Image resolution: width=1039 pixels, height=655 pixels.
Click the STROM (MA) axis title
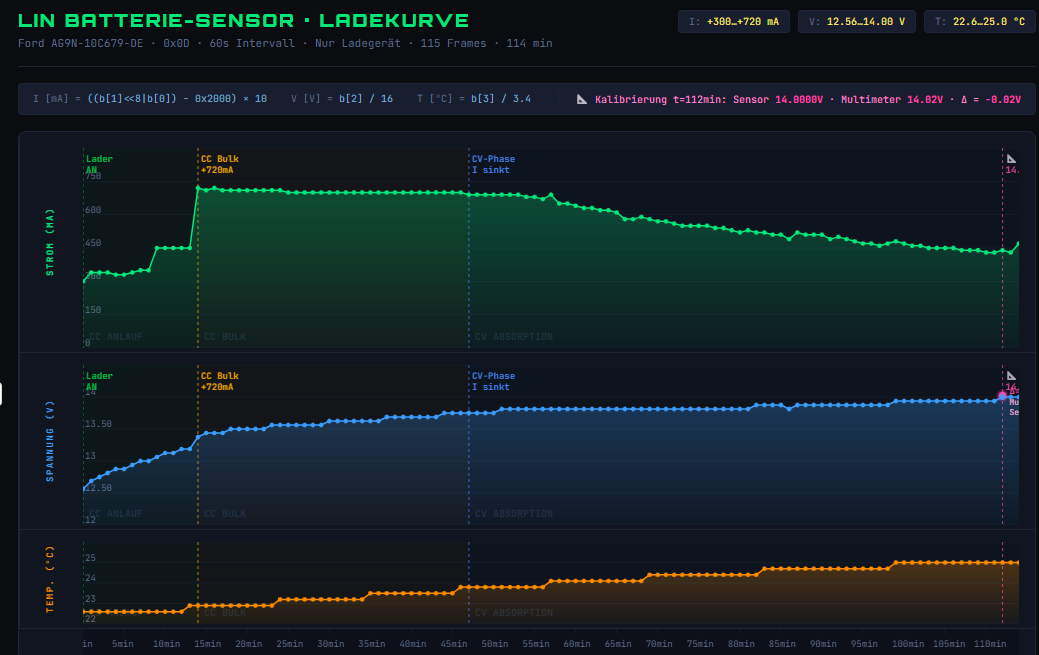(51, 241)
